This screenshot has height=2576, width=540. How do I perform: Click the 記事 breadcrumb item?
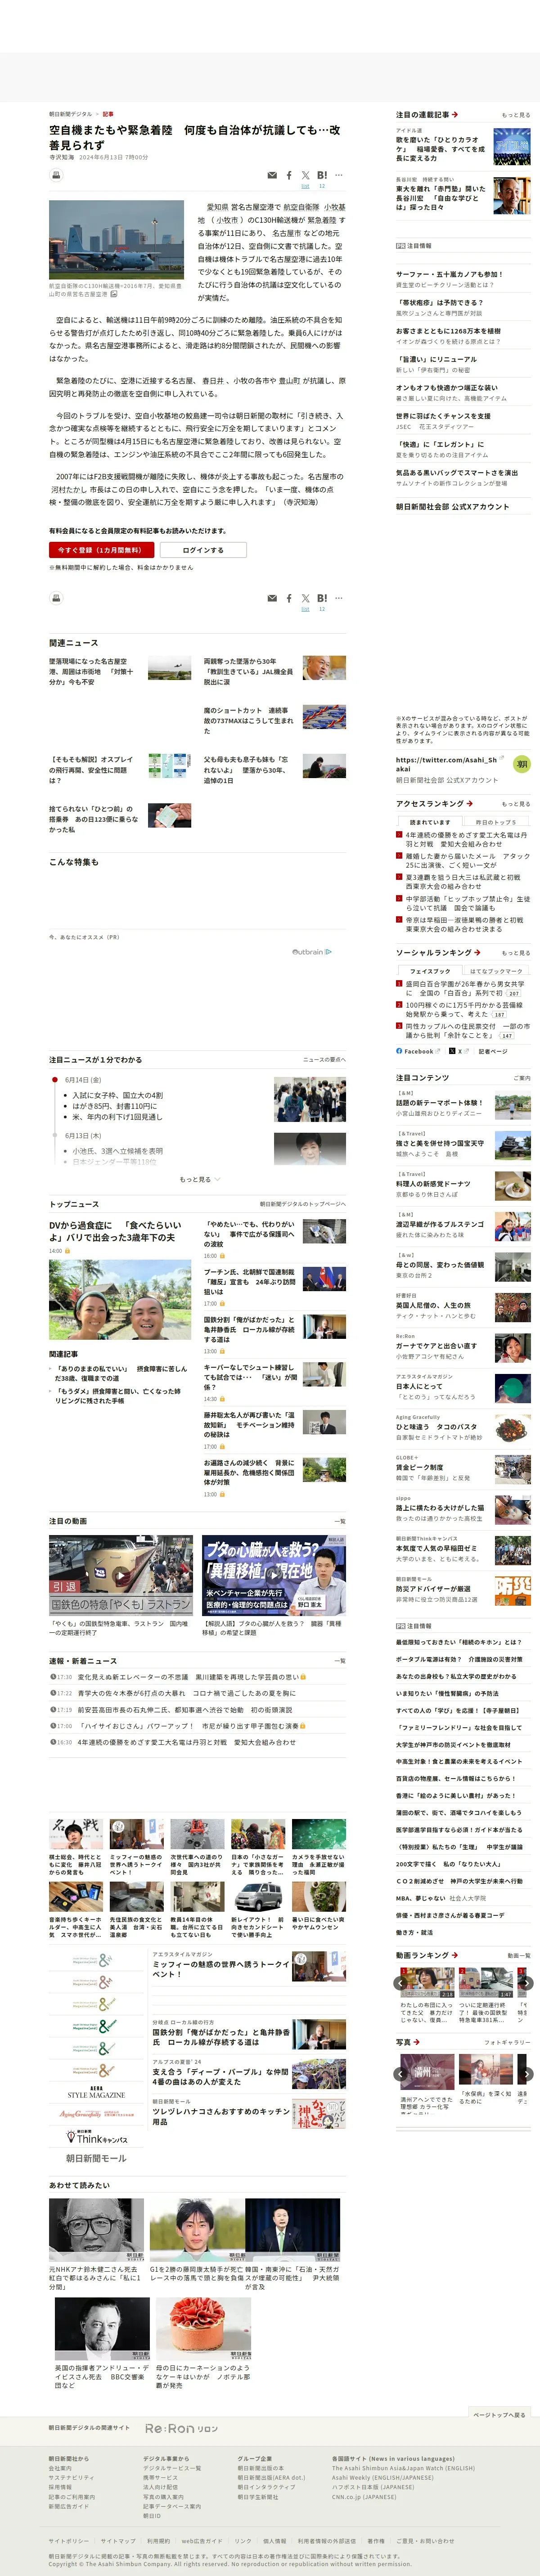tap(108, 114)
